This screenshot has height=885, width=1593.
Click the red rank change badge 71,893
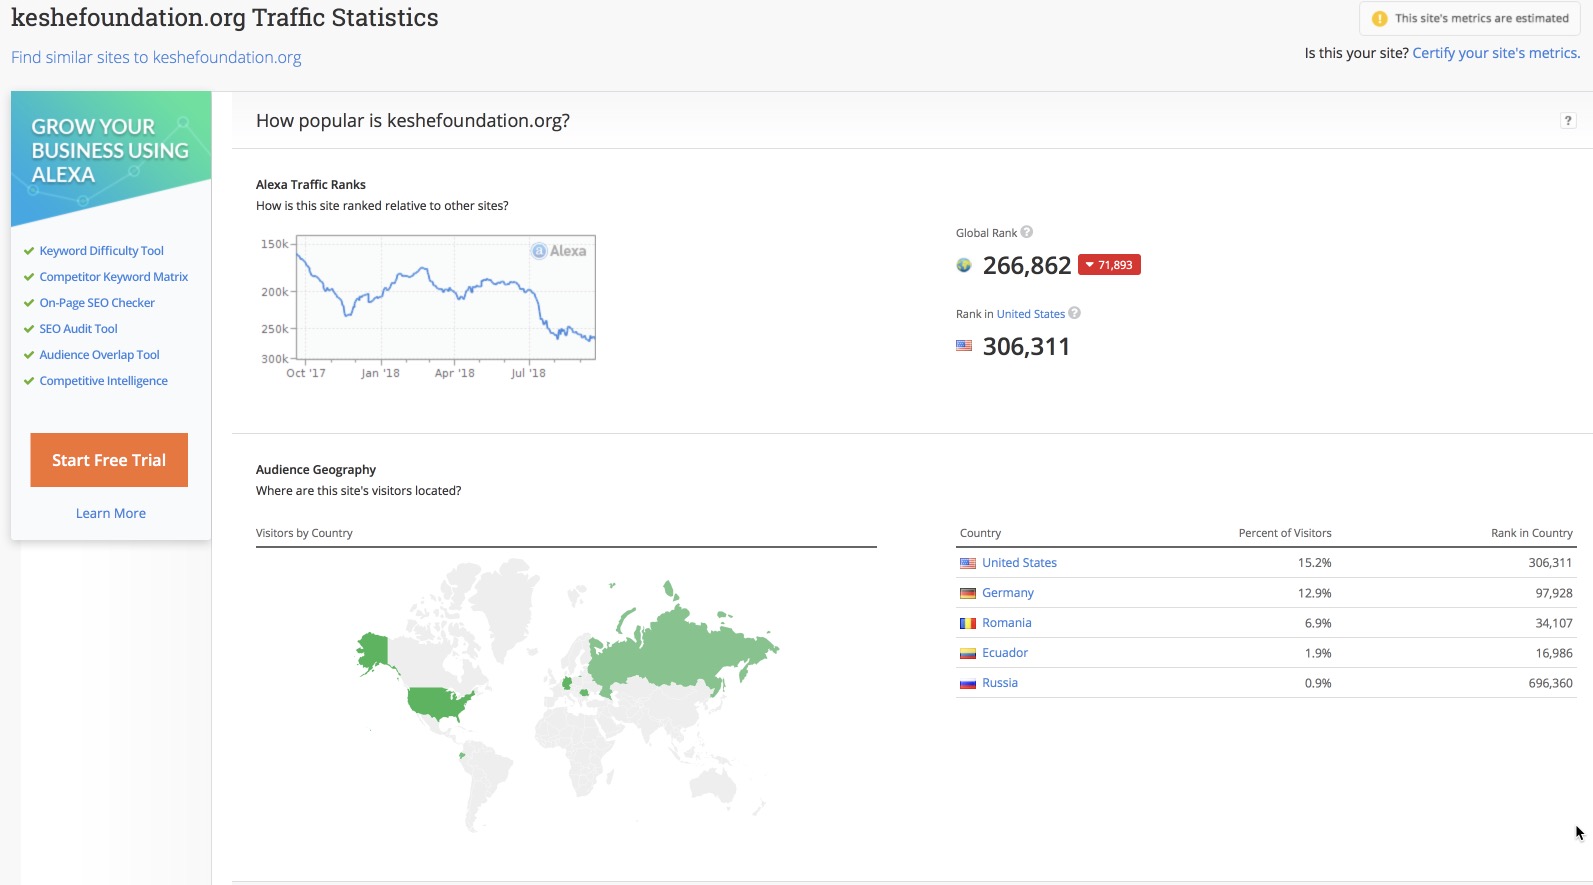click(x=1109, y=265)
